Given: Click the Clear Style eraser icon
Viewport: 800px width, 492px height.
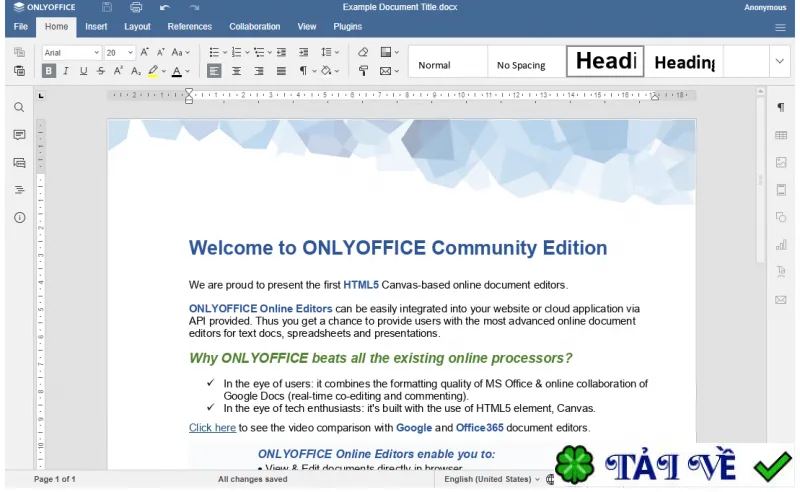Looking at the screenshot, I should coord(363,52).
